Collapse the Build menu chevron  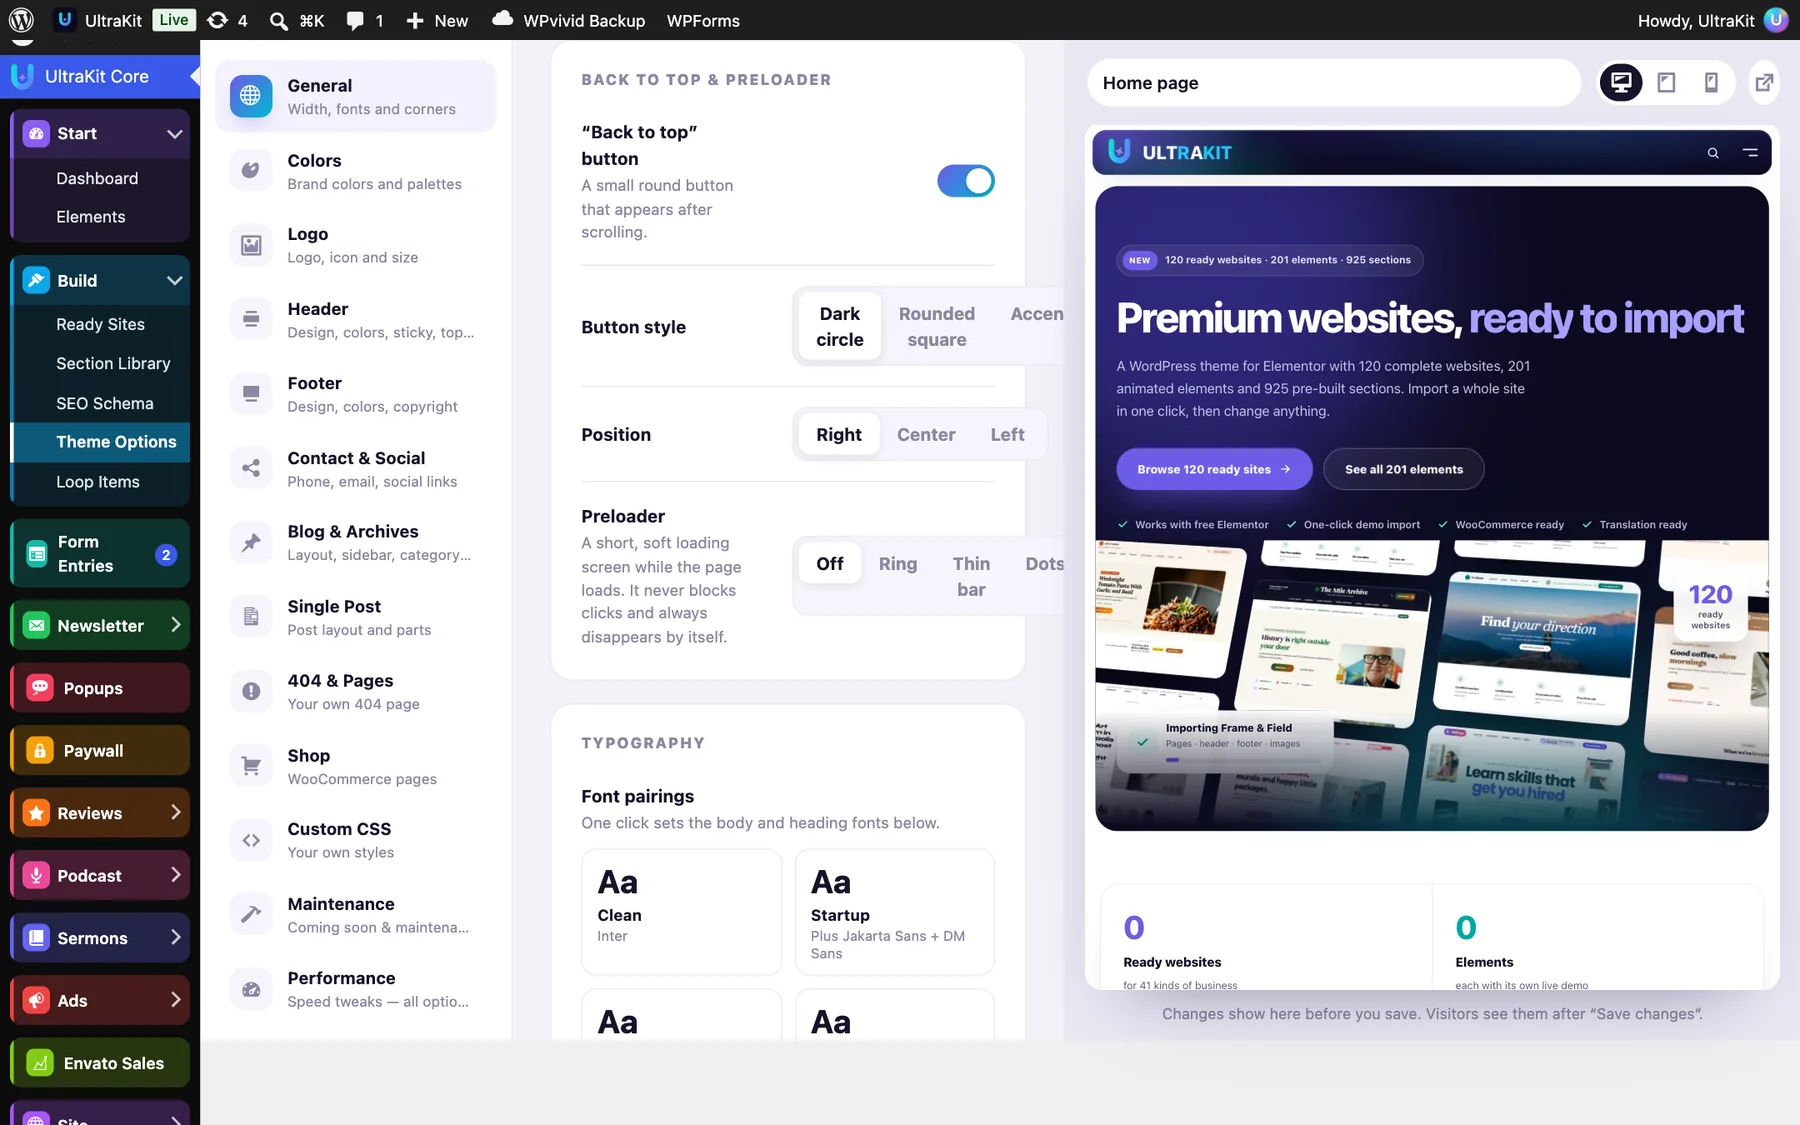point(175,281)
